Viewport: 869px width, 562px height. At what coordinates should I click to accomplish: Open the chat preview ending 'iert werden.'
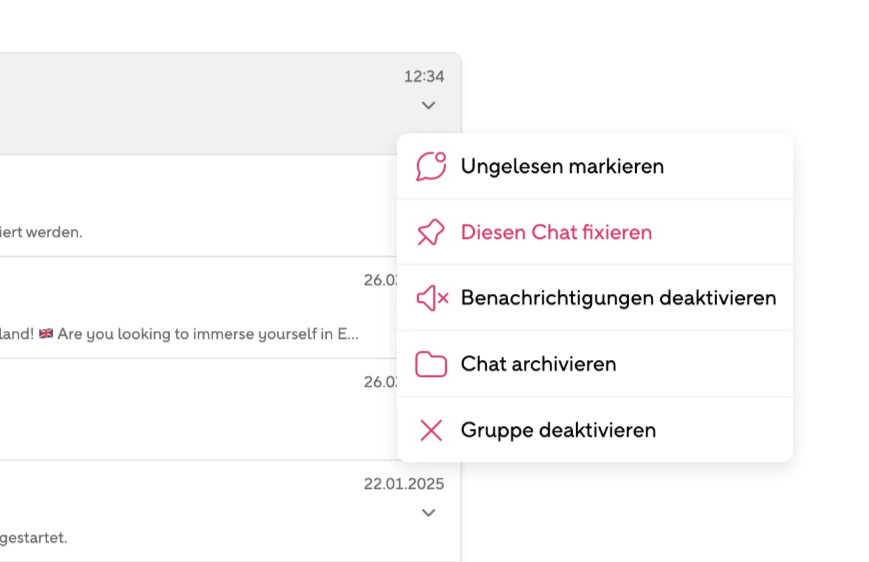pyautogui.click(x=198, y=206)
